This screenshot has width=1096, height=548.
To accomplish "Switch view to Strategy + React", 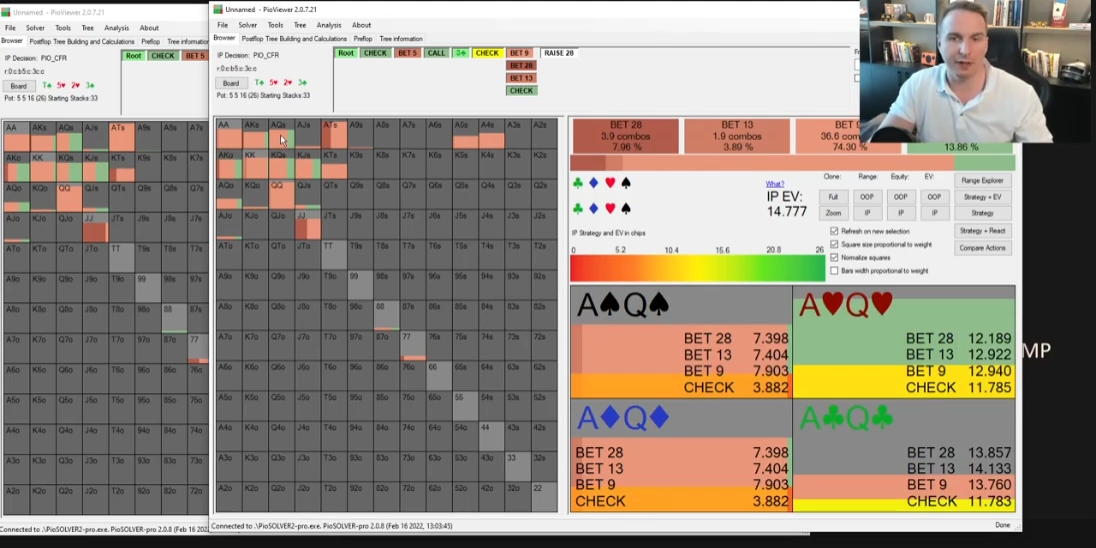I will point(982,231).
